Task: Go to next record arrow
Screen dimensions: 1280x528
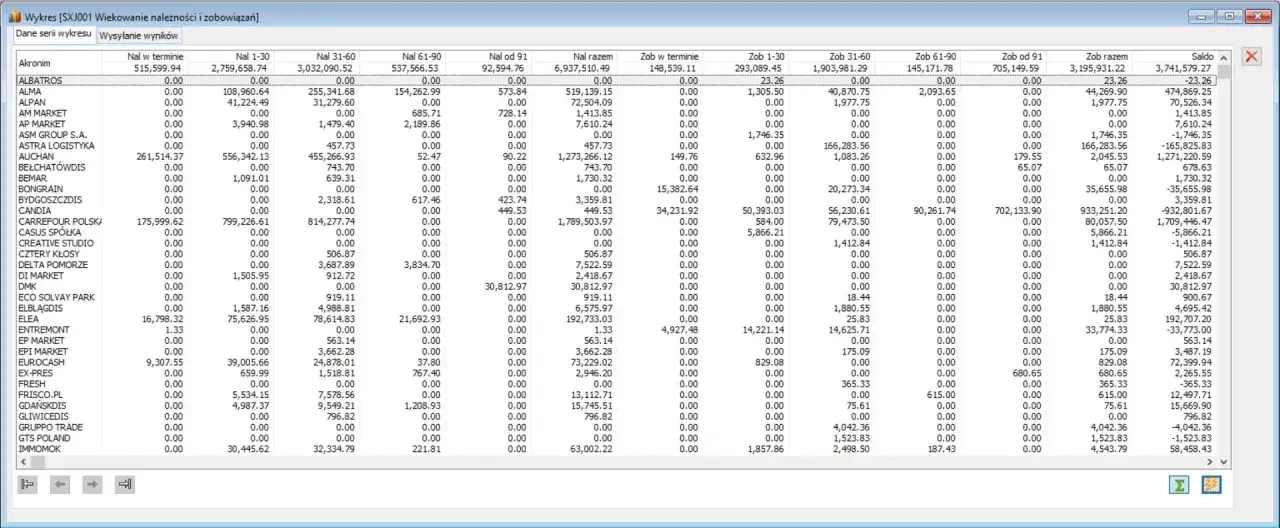Action: [92, 485]
